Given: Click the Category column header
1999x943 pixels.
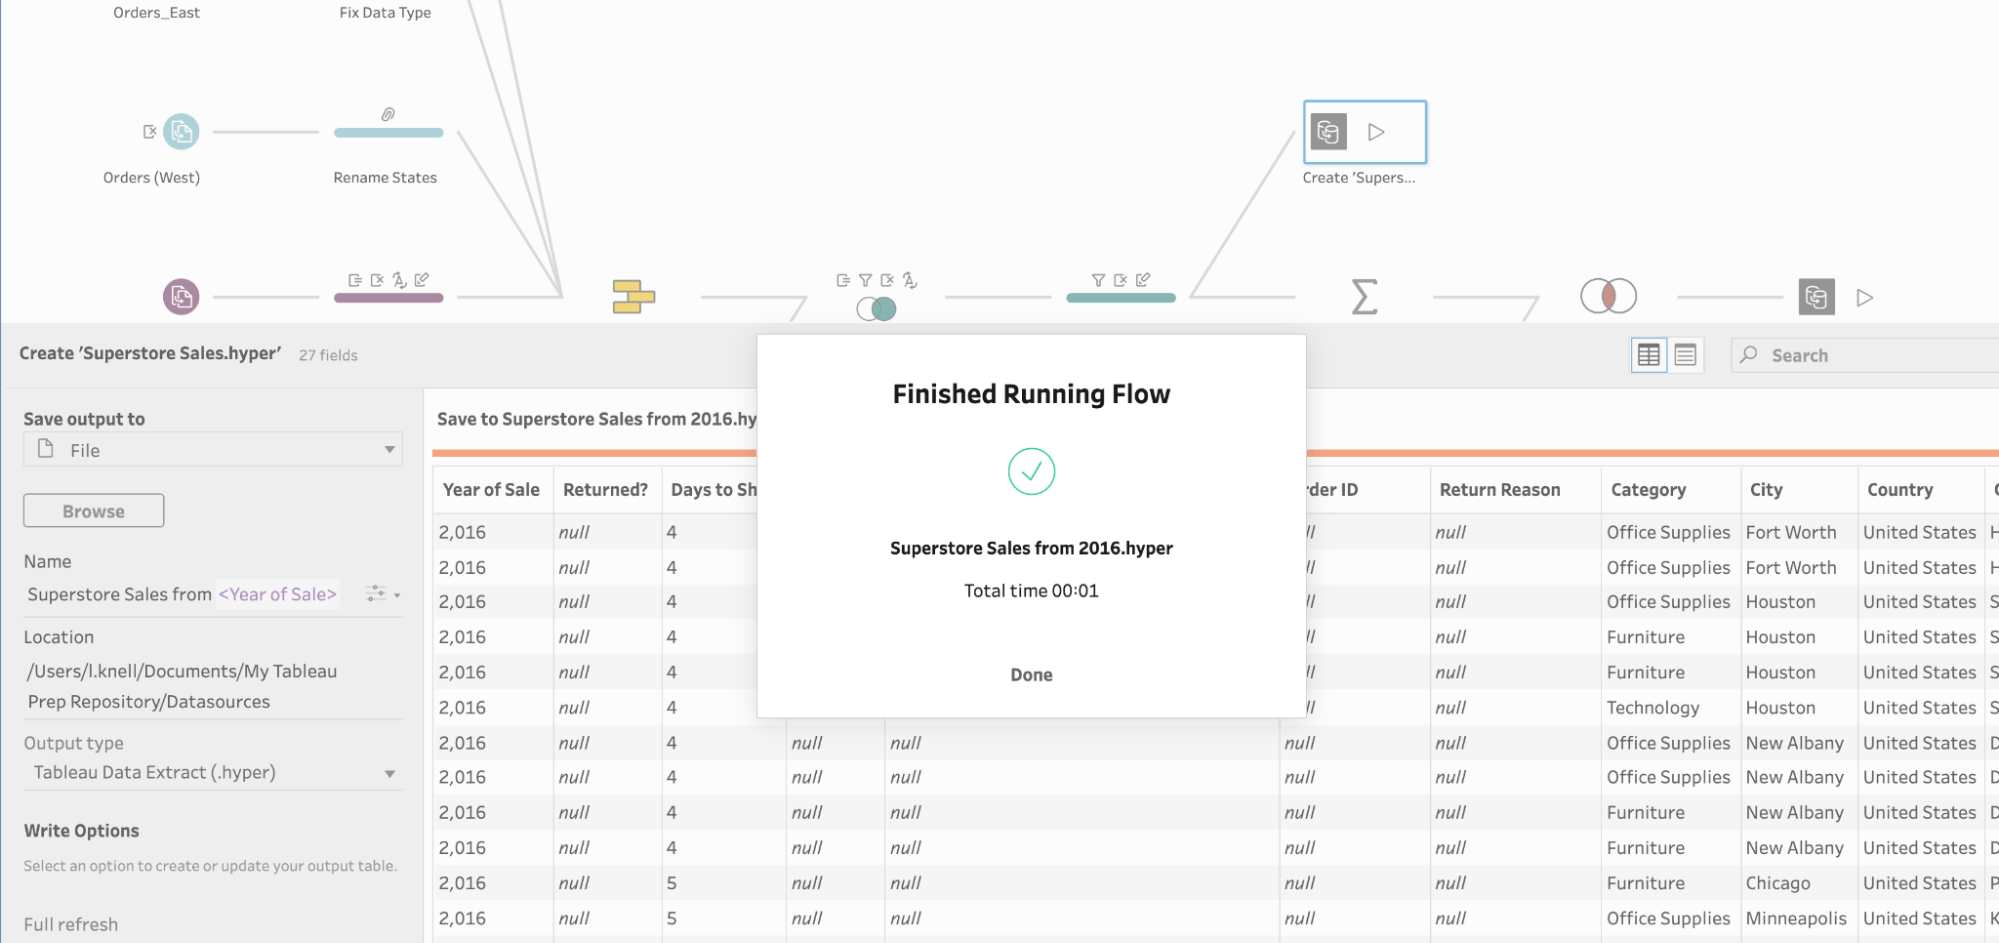Looking at the screenshot, I should tap(1648, 490).
